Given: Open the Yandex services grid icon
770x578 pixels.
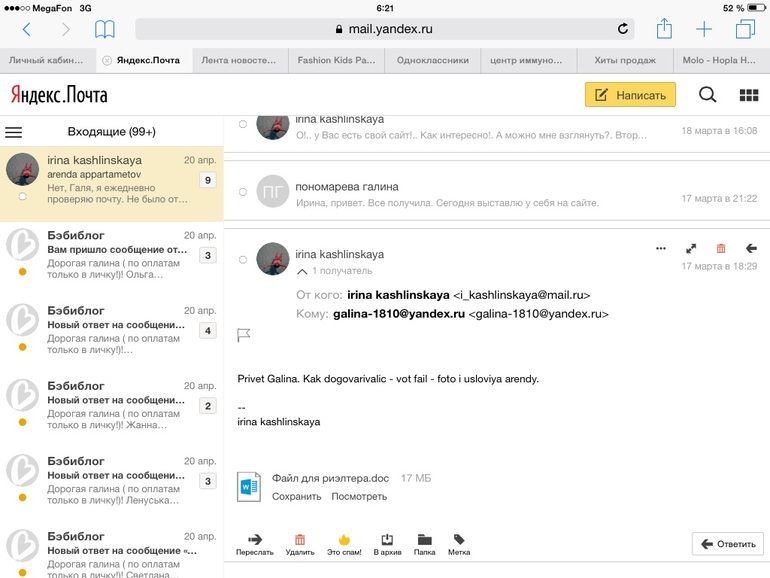Looking at the screenshot, I should [748, 95].
